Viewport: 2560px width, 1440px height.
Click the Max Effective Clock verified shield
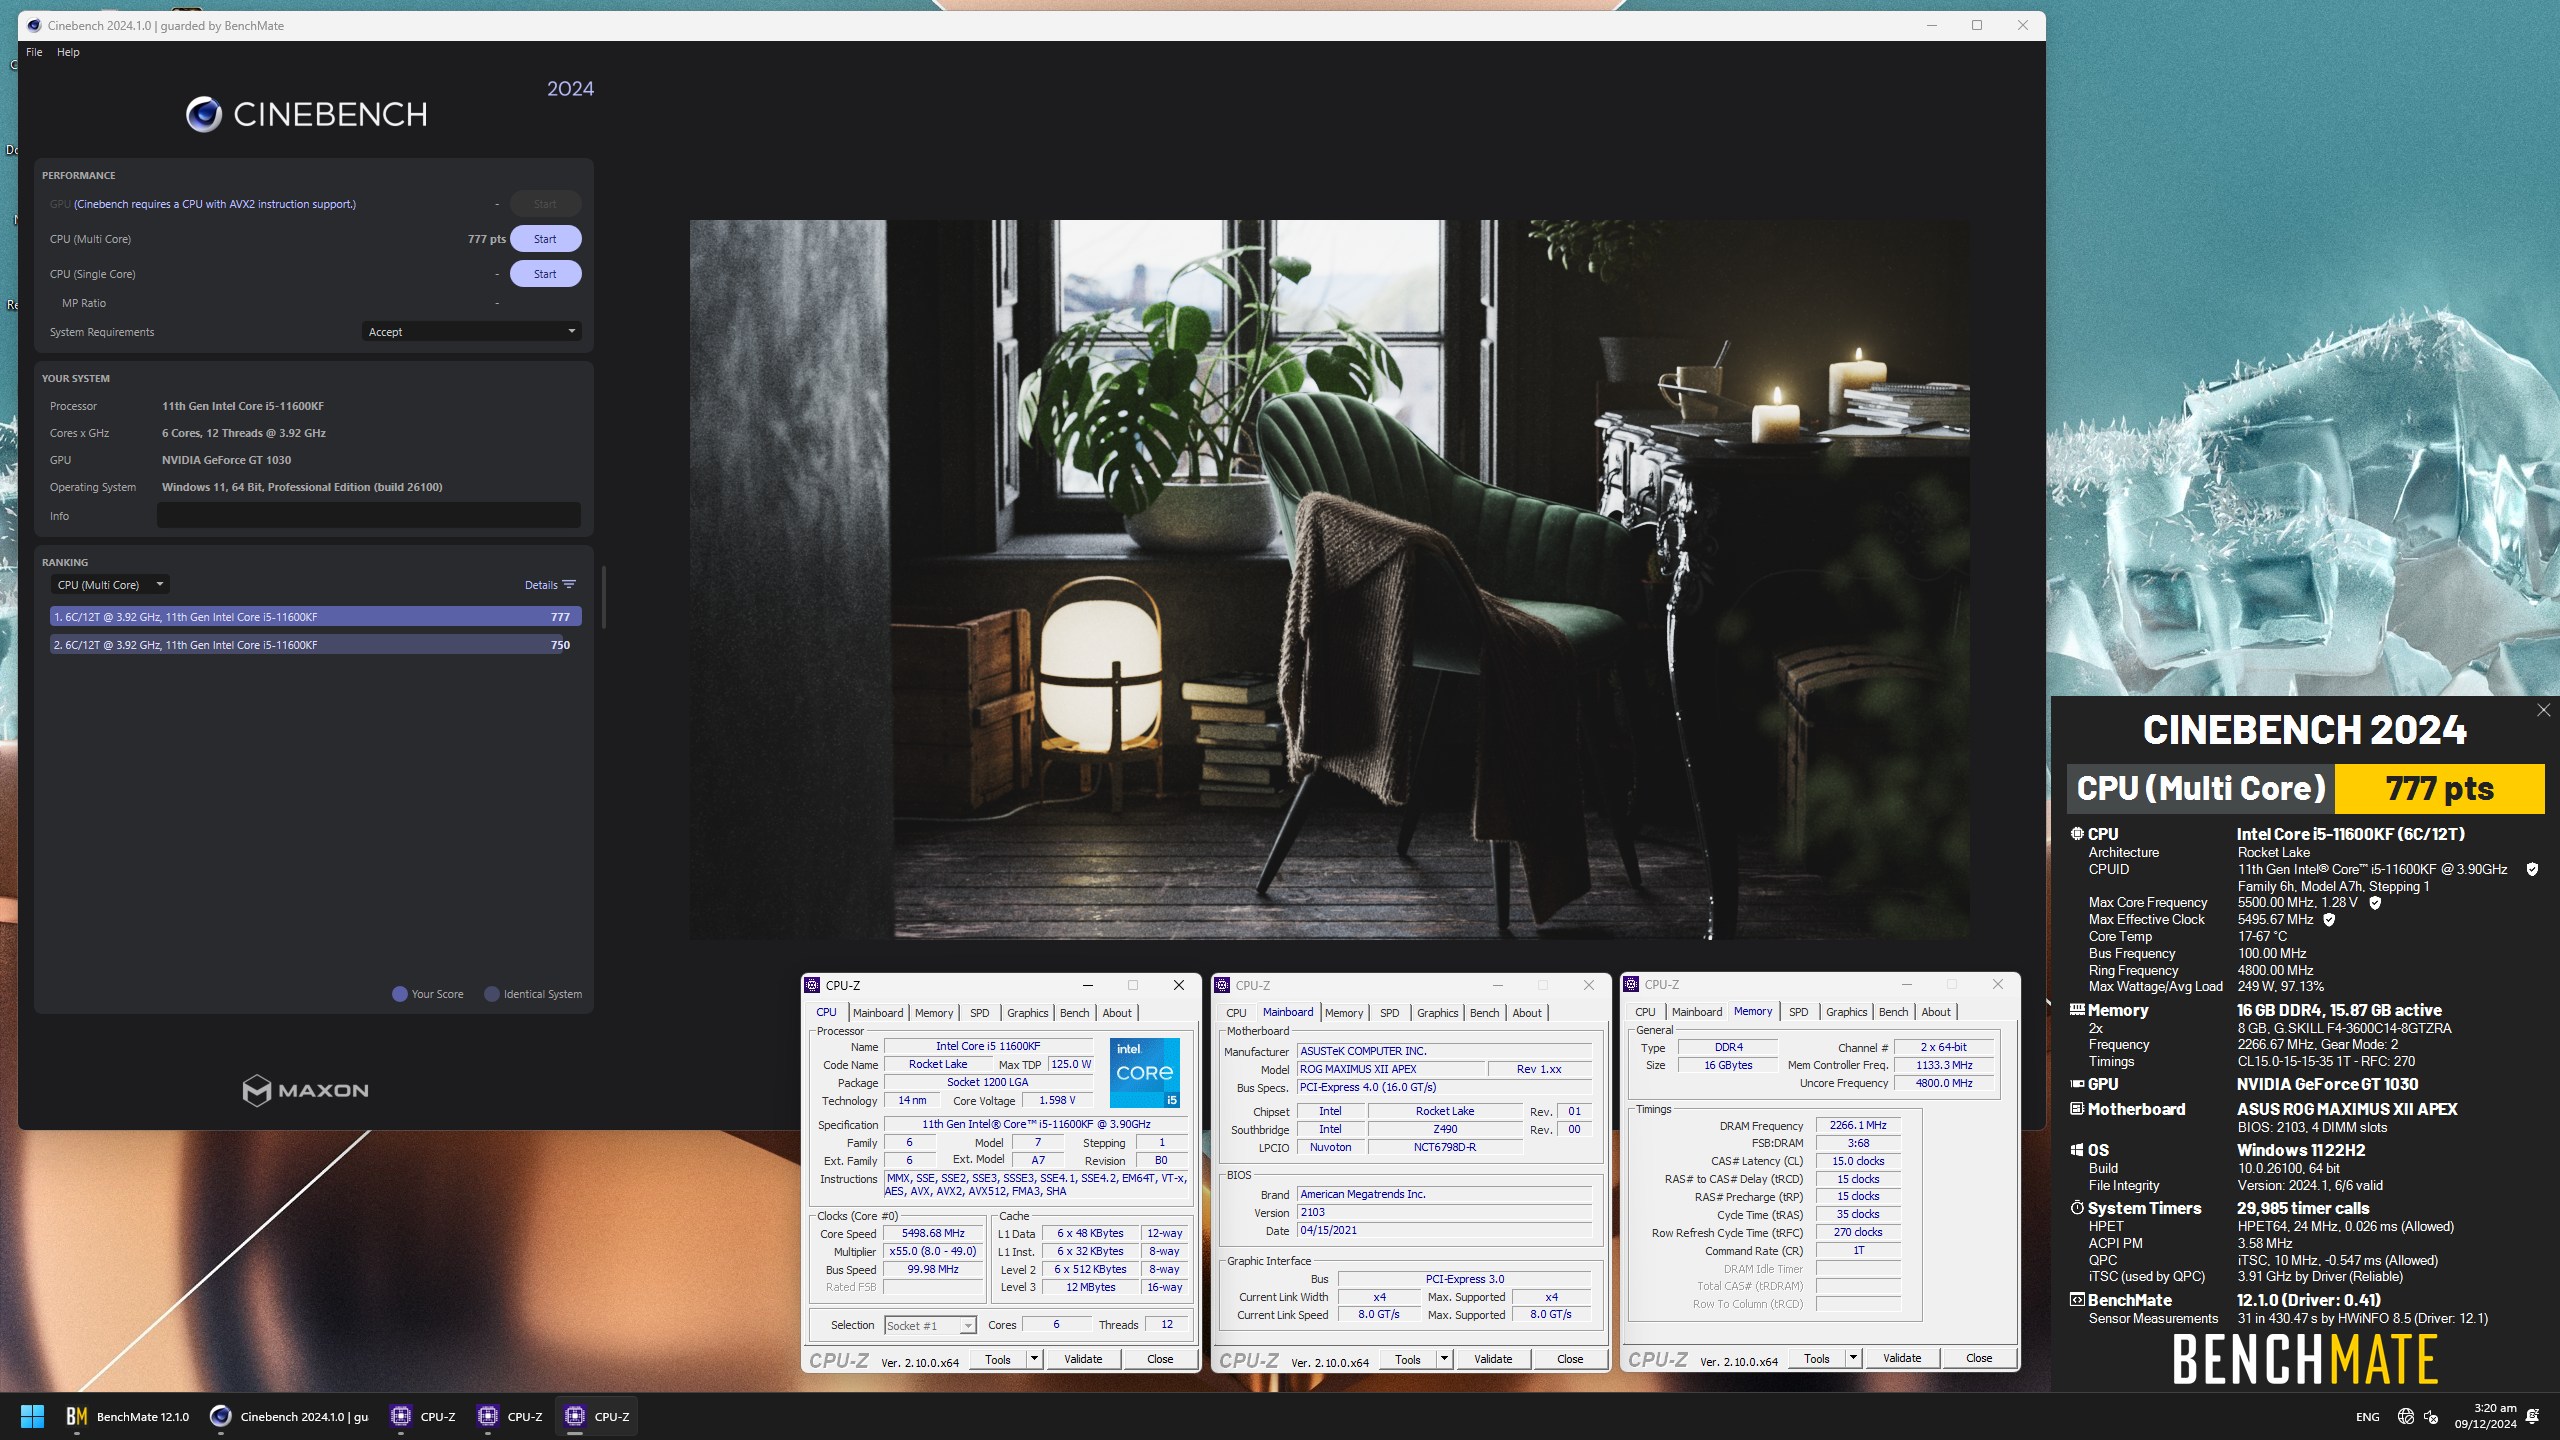click(2329, 919)
